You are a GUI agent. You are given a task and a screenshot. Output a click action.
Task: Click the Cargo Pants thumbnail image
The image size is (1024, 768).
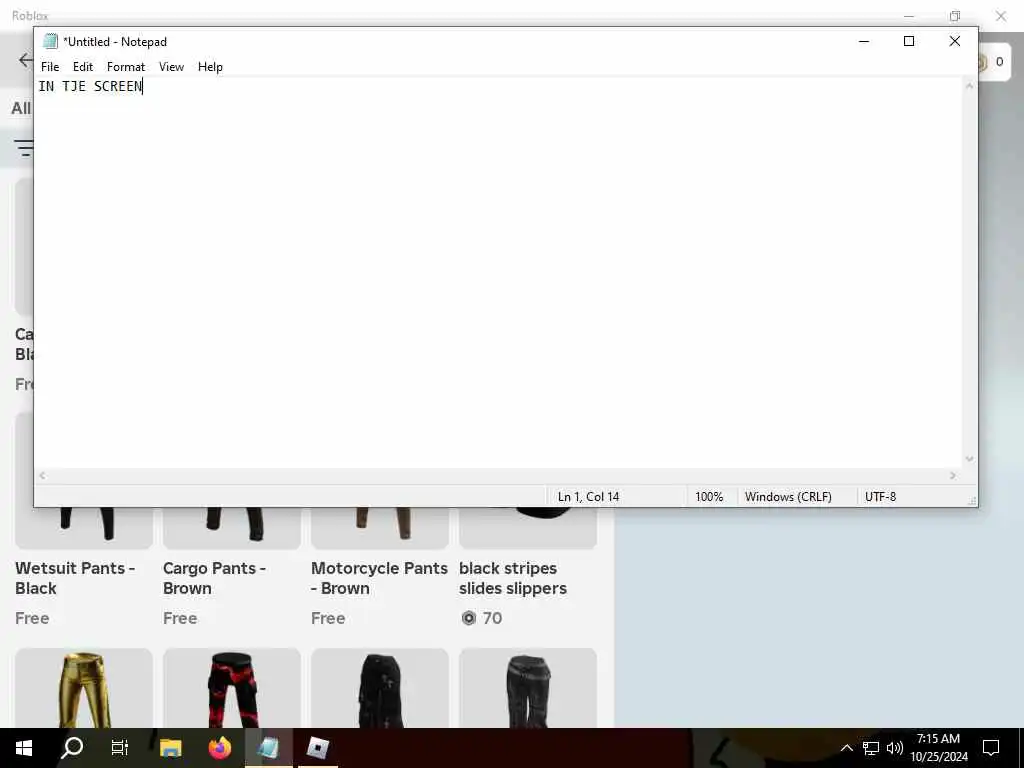click(x=232, y=528)
